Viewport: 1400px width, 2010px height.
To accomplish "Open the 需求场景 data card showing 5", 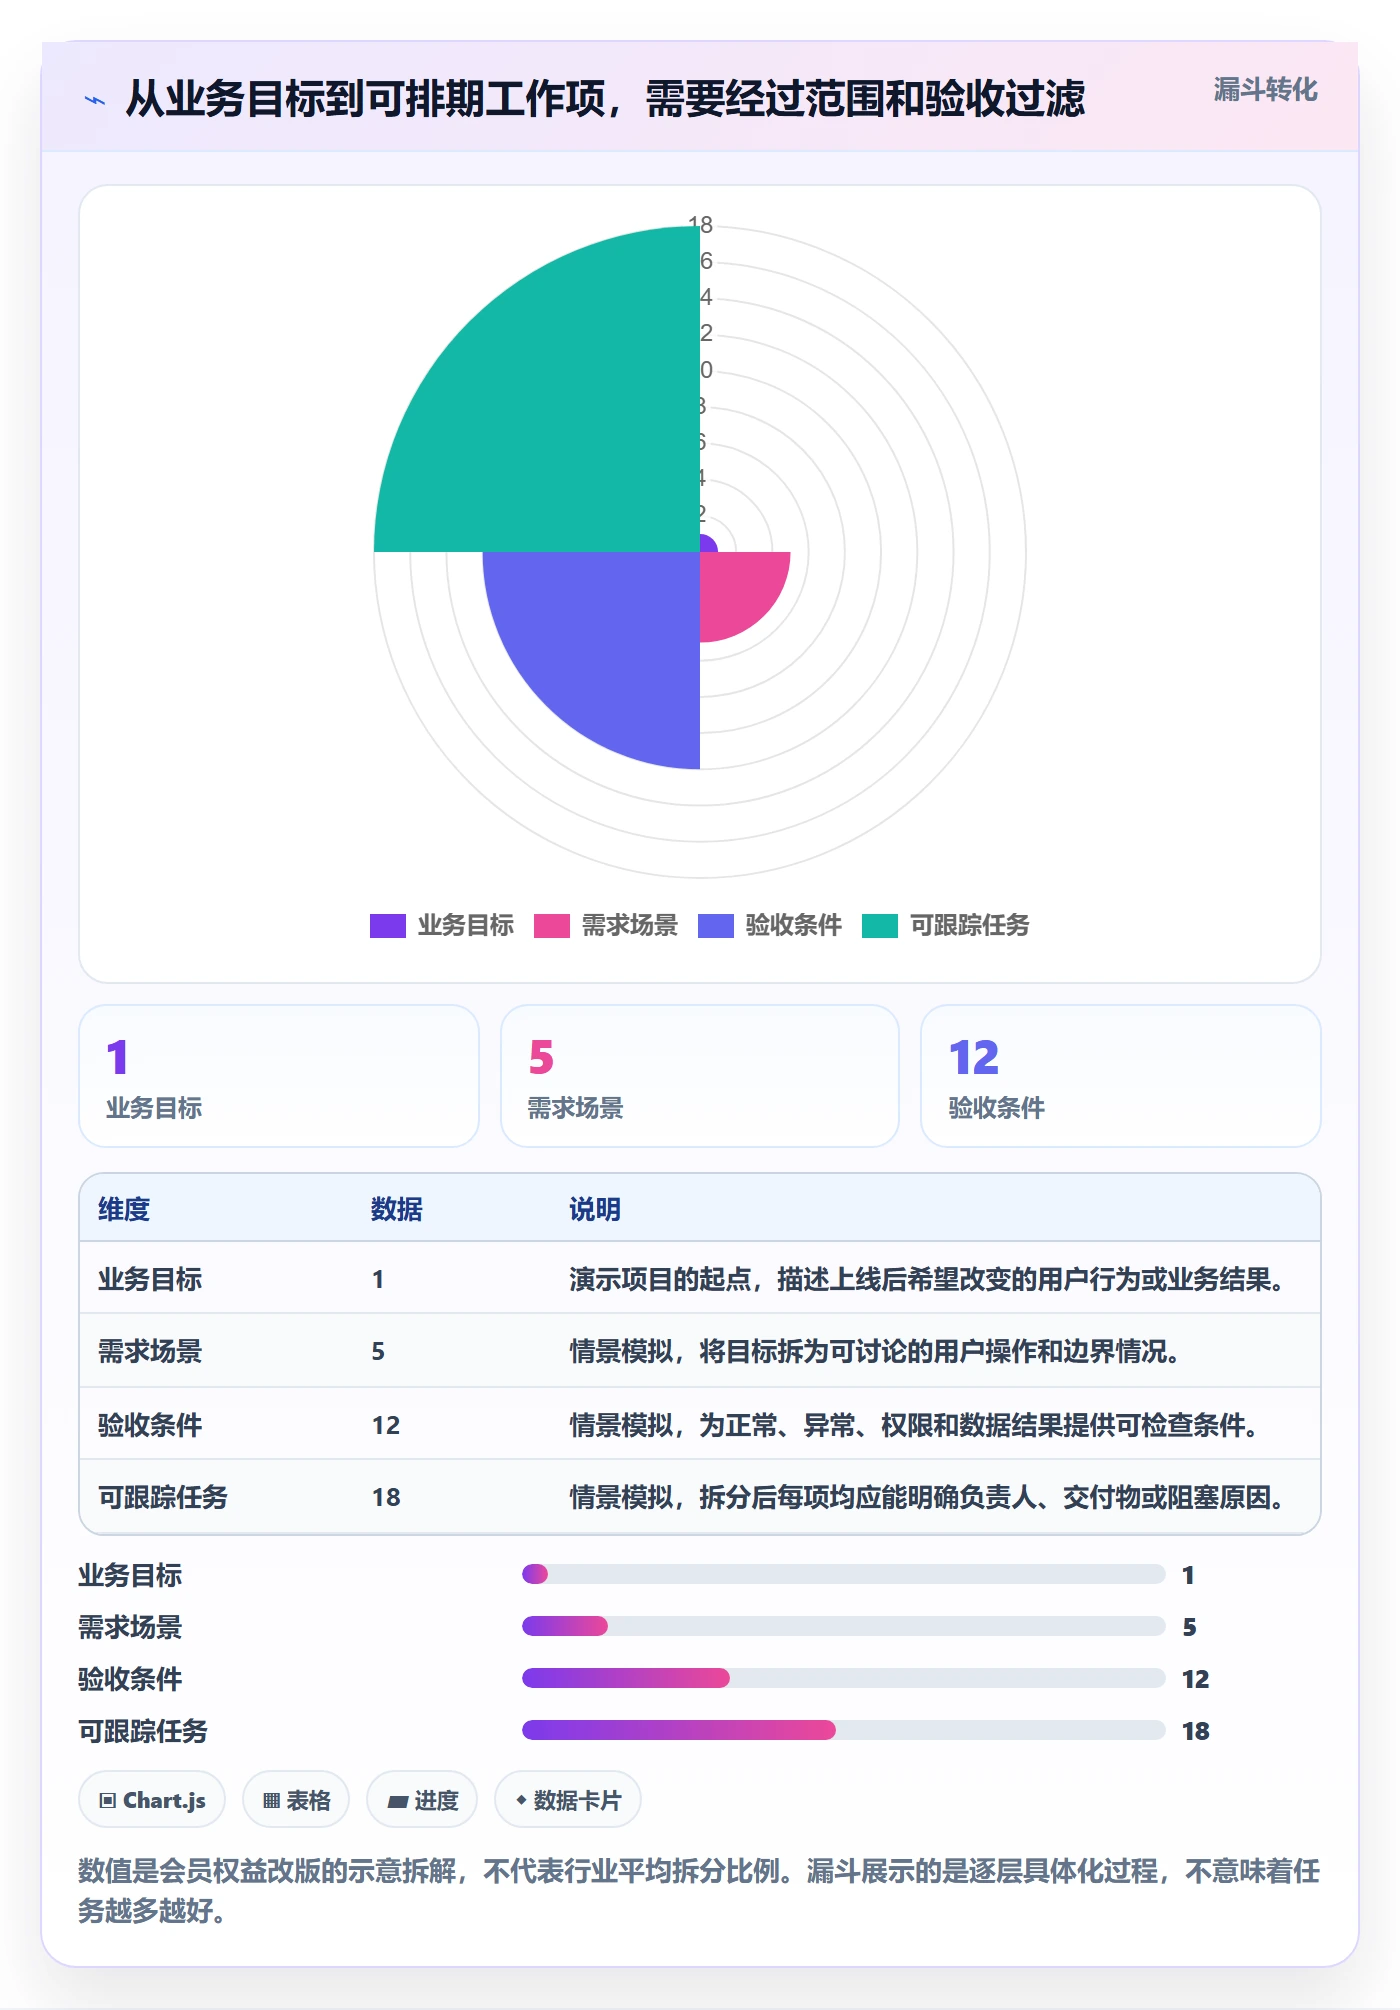I will [699, 1076].
